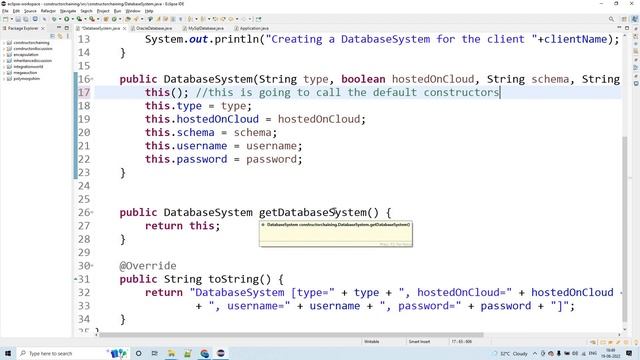640x360 pixels.
Task: Click the Smart Insert status field
Action: pyautogui.click(x=419, y=342)
